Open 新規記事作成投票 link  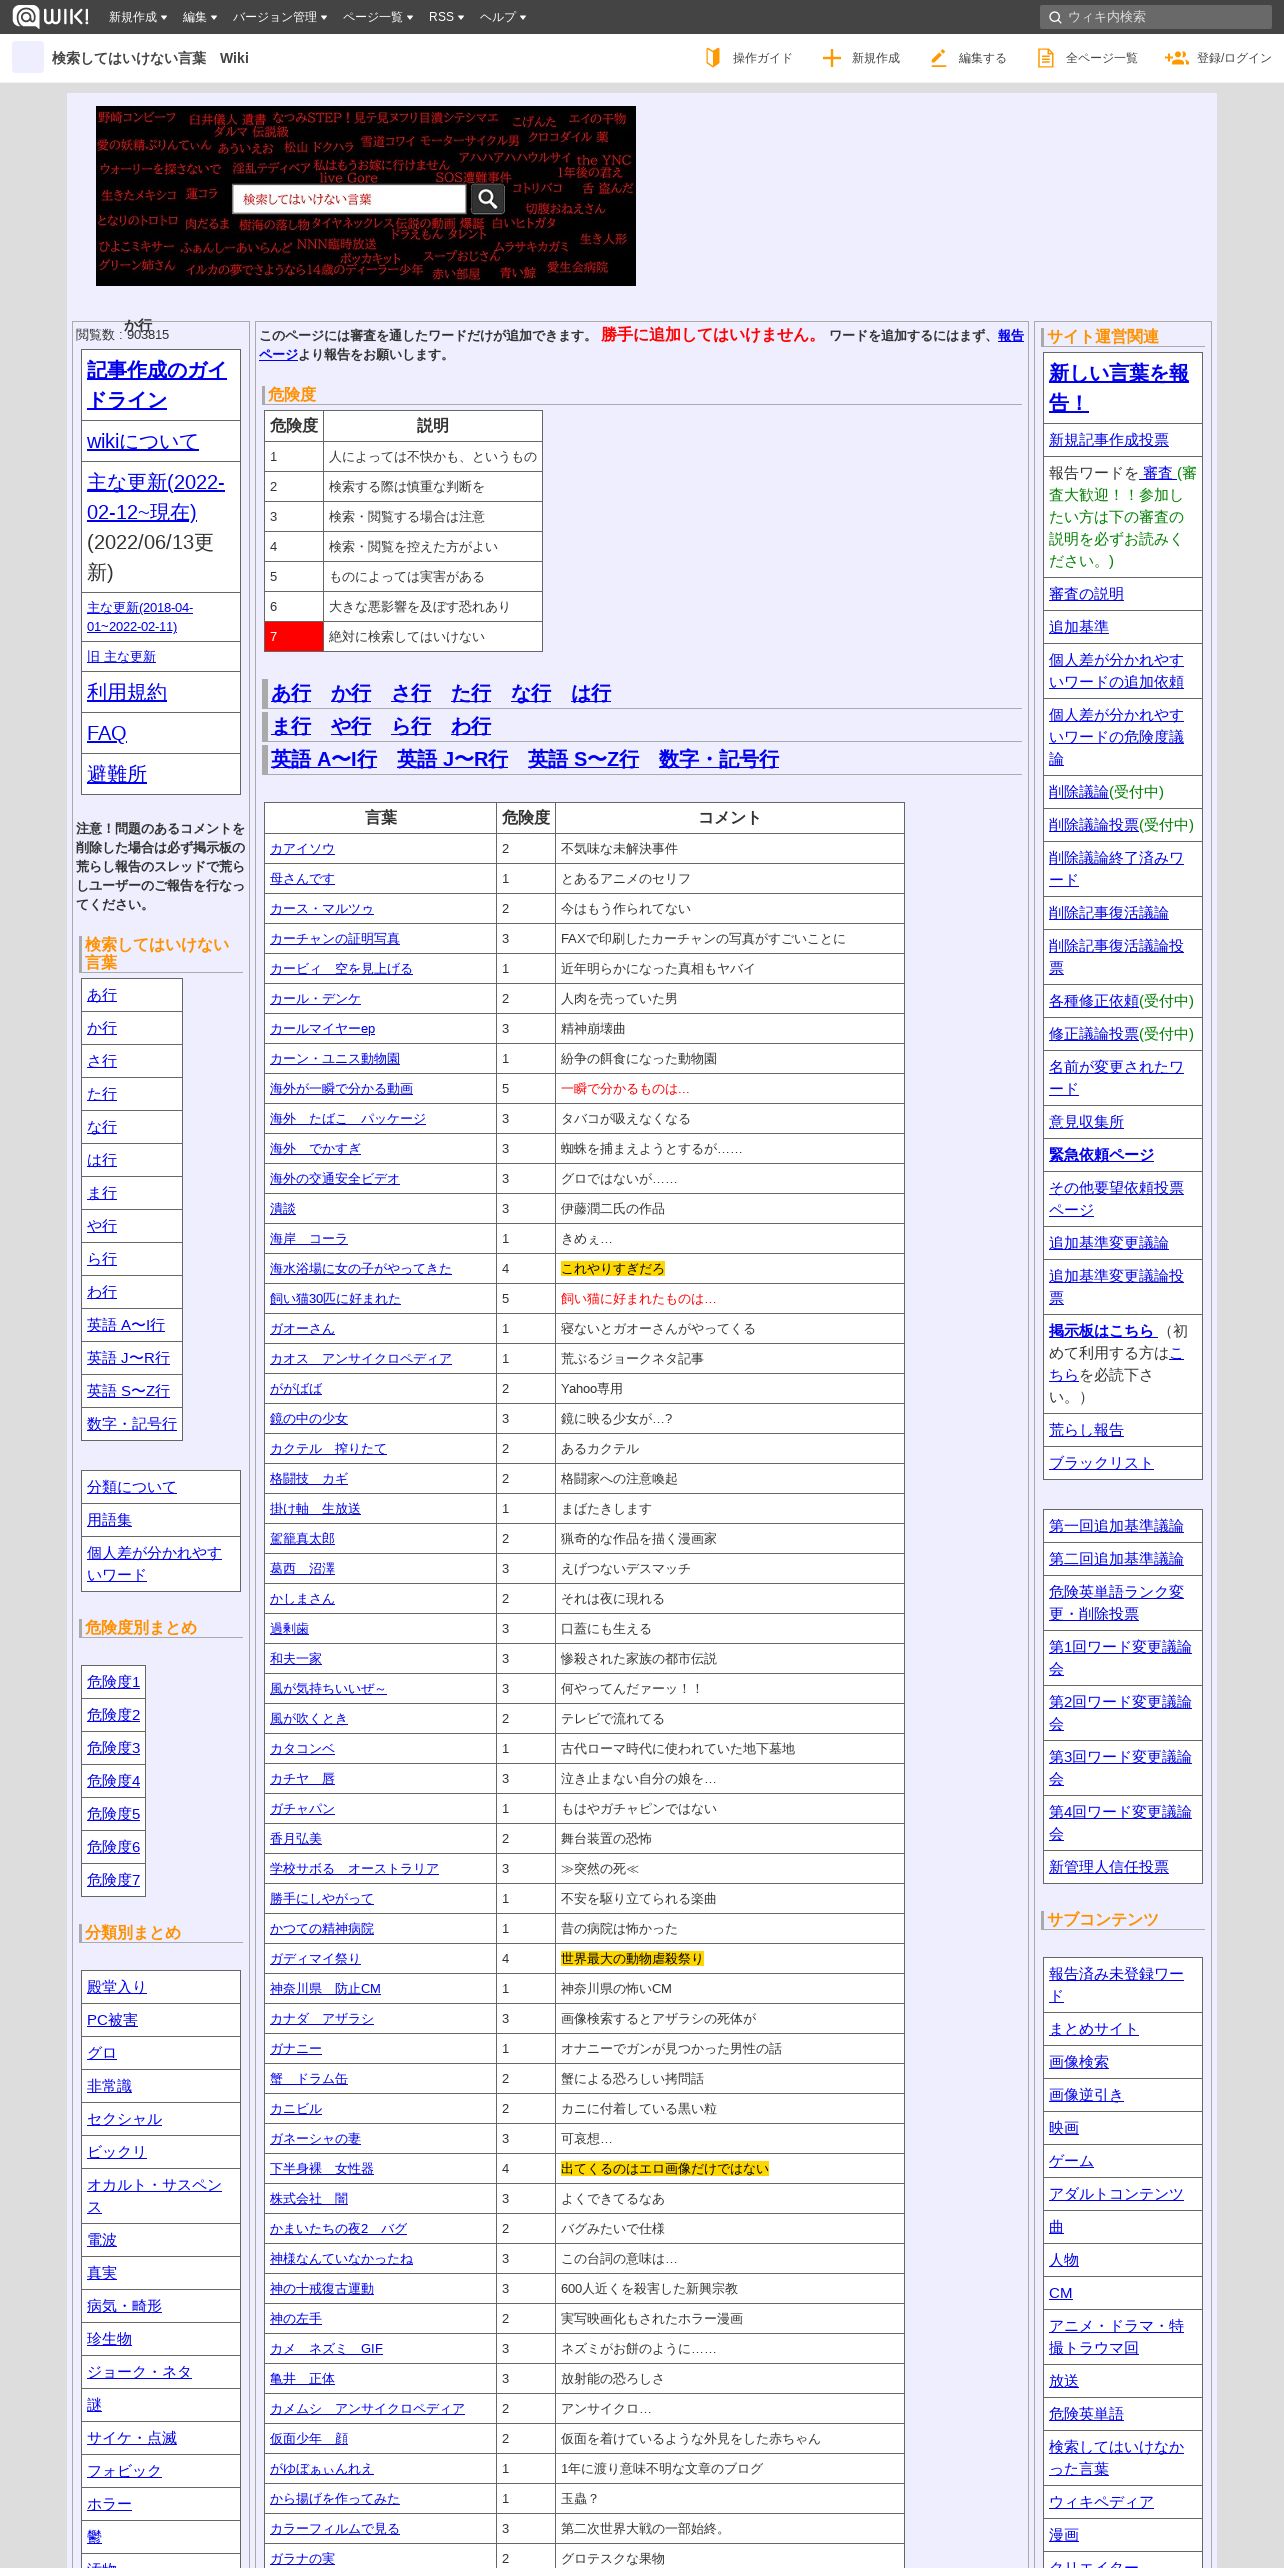coord(1108,439)
